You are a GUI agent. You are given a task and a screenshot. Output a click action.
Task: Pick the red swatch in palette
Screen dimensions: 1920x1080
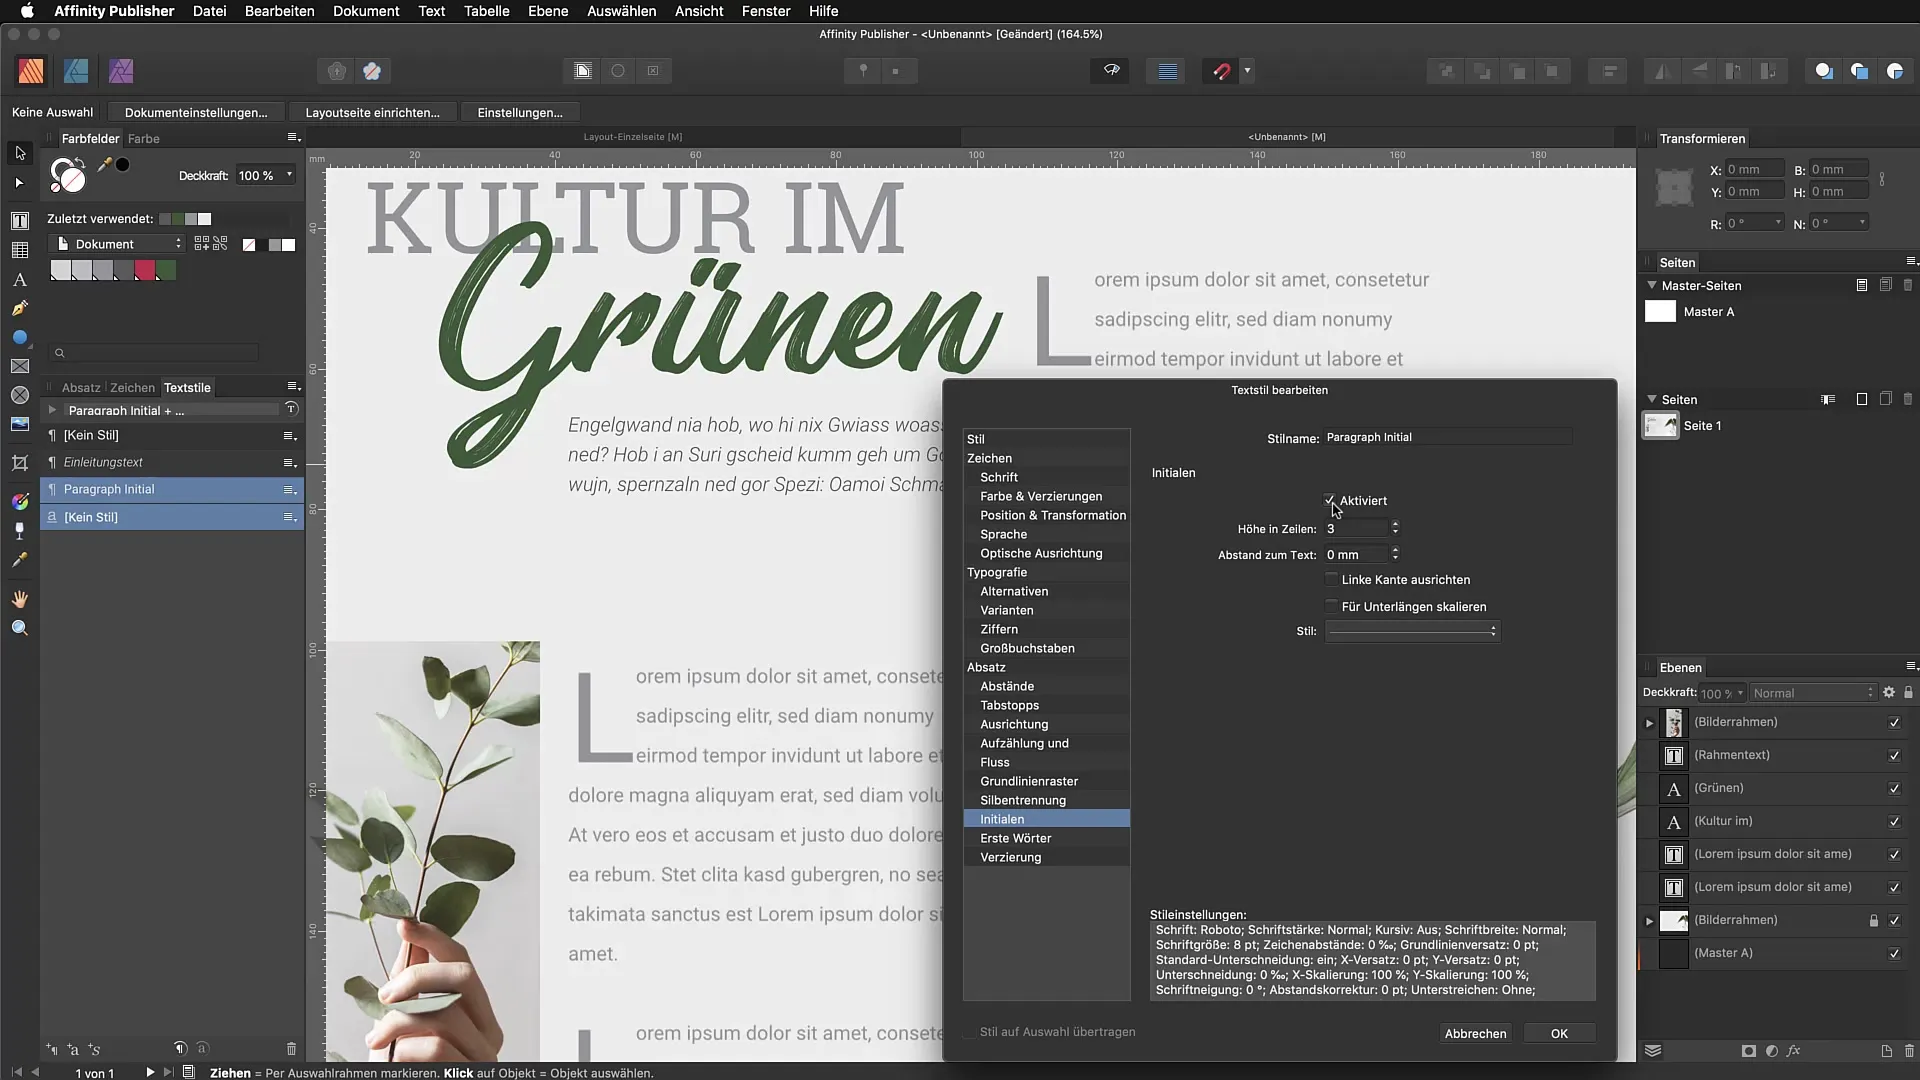(x=145, y=270)
